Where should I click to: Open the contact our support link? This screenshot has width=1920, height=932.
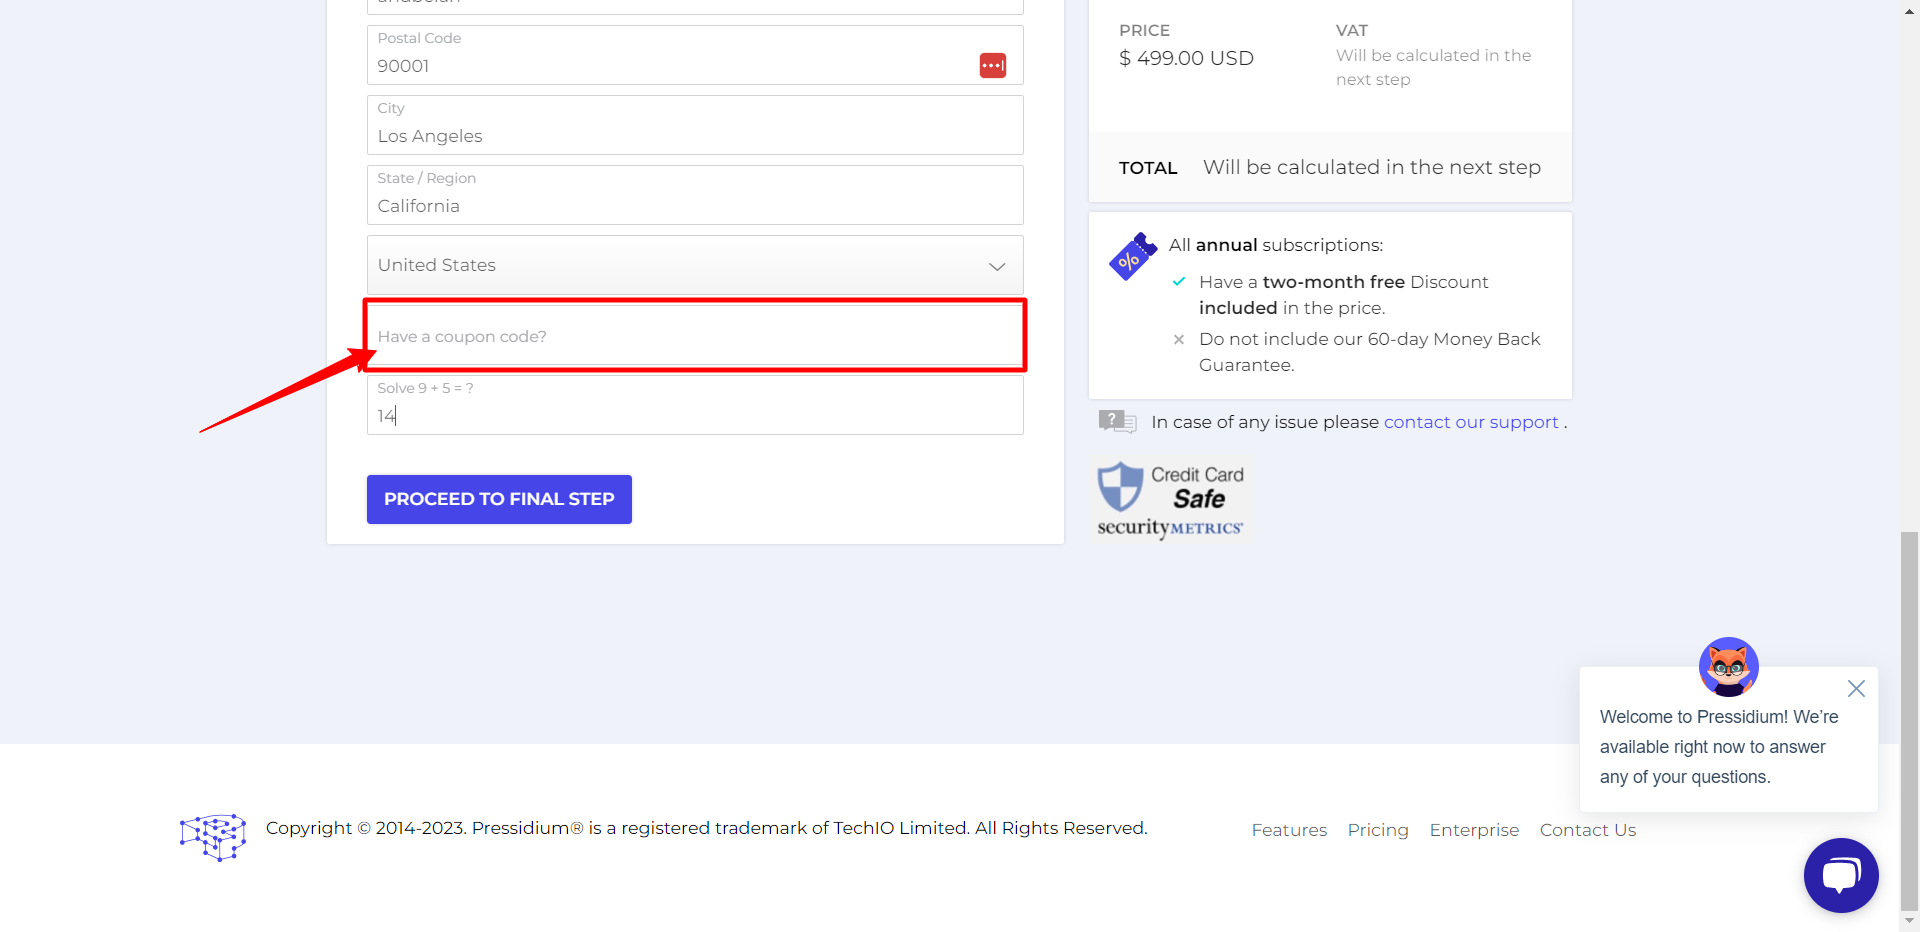coord(1470,421)
